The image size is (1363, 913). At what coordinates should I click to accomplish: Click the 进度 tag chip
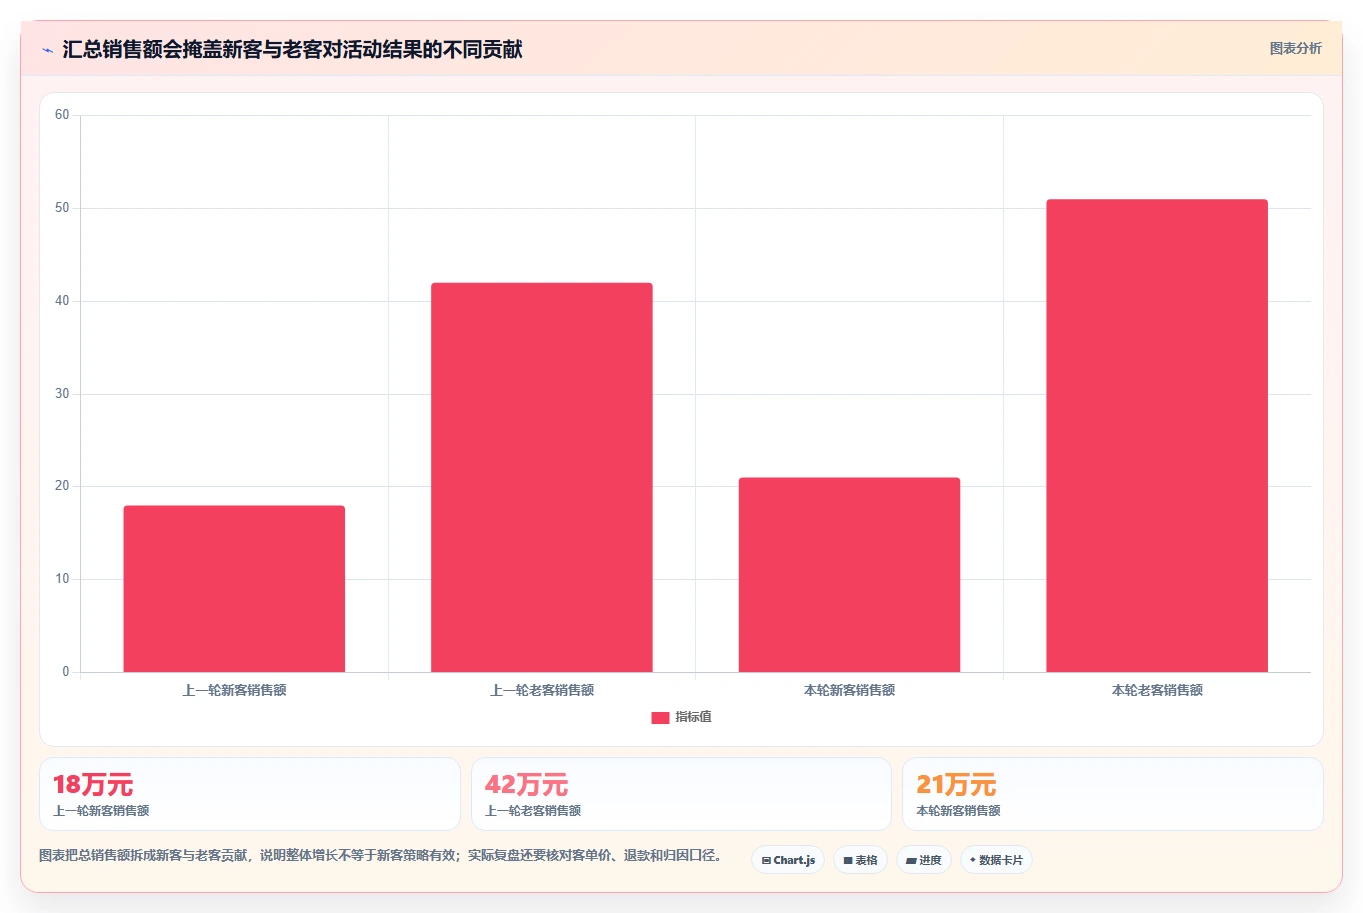click(x=923, y=860)
